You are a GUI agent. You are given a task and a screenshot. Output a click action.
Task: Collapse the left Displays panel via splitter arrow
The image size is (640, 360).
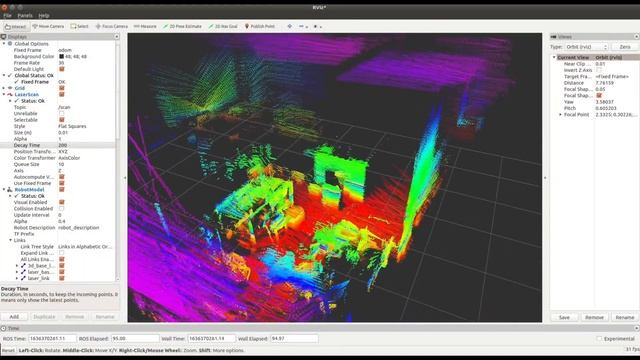pos(125,178)
